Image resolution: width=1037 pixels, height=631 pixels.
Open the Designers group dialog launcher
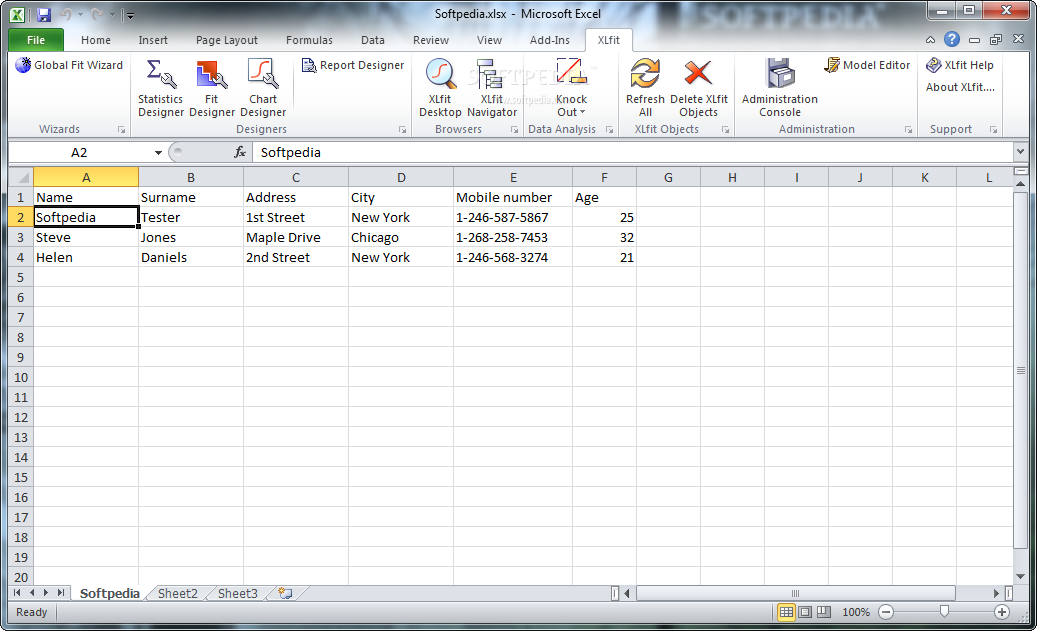tap(402, 130)
